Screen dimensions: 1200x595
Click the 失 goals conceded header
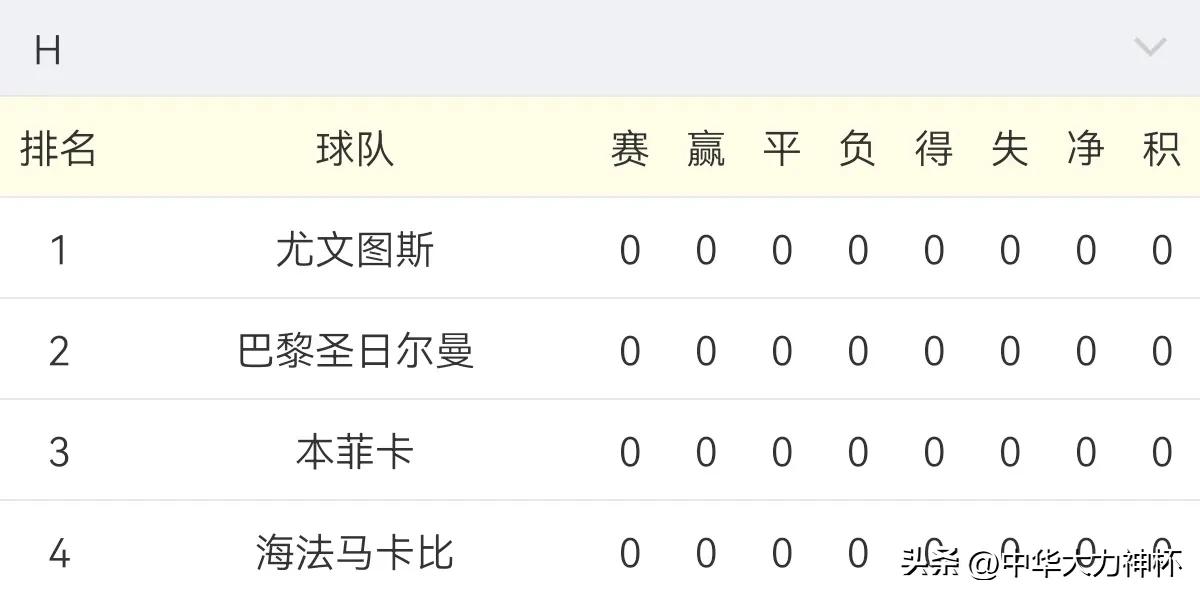(1008, 148)
